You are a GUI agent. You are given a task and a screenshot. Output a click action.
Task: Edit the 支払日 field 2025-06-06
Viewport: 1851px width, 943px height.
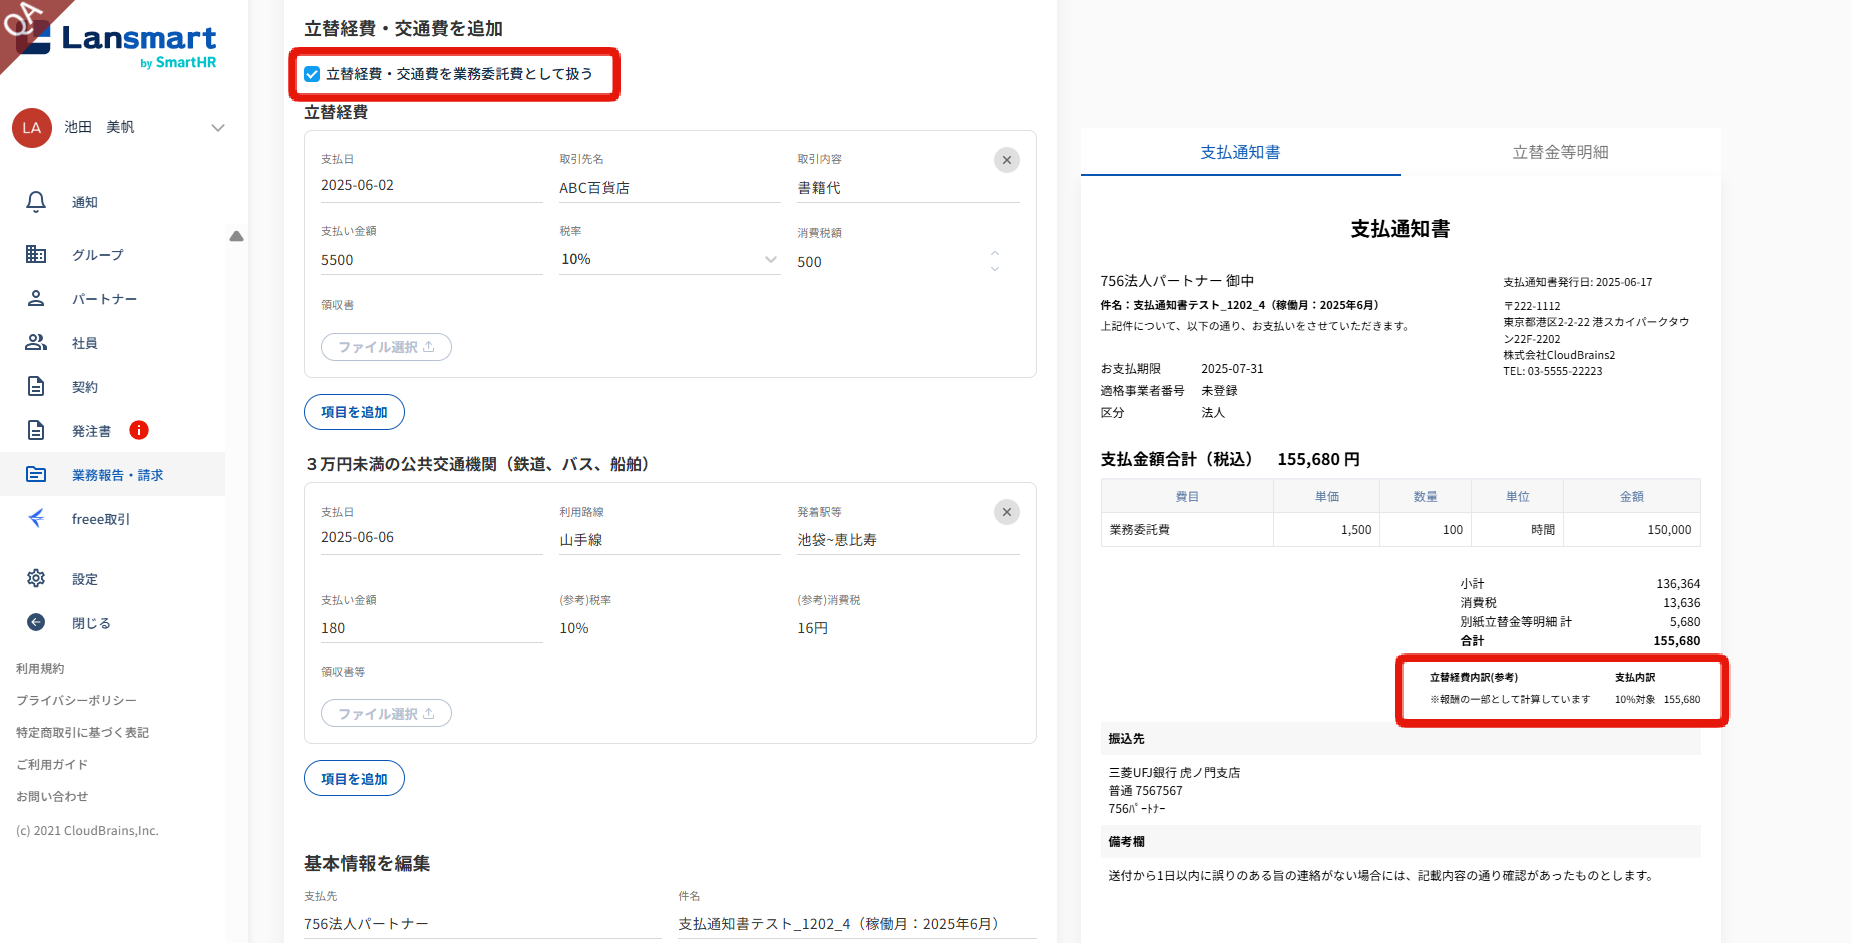tap(432, 538)
